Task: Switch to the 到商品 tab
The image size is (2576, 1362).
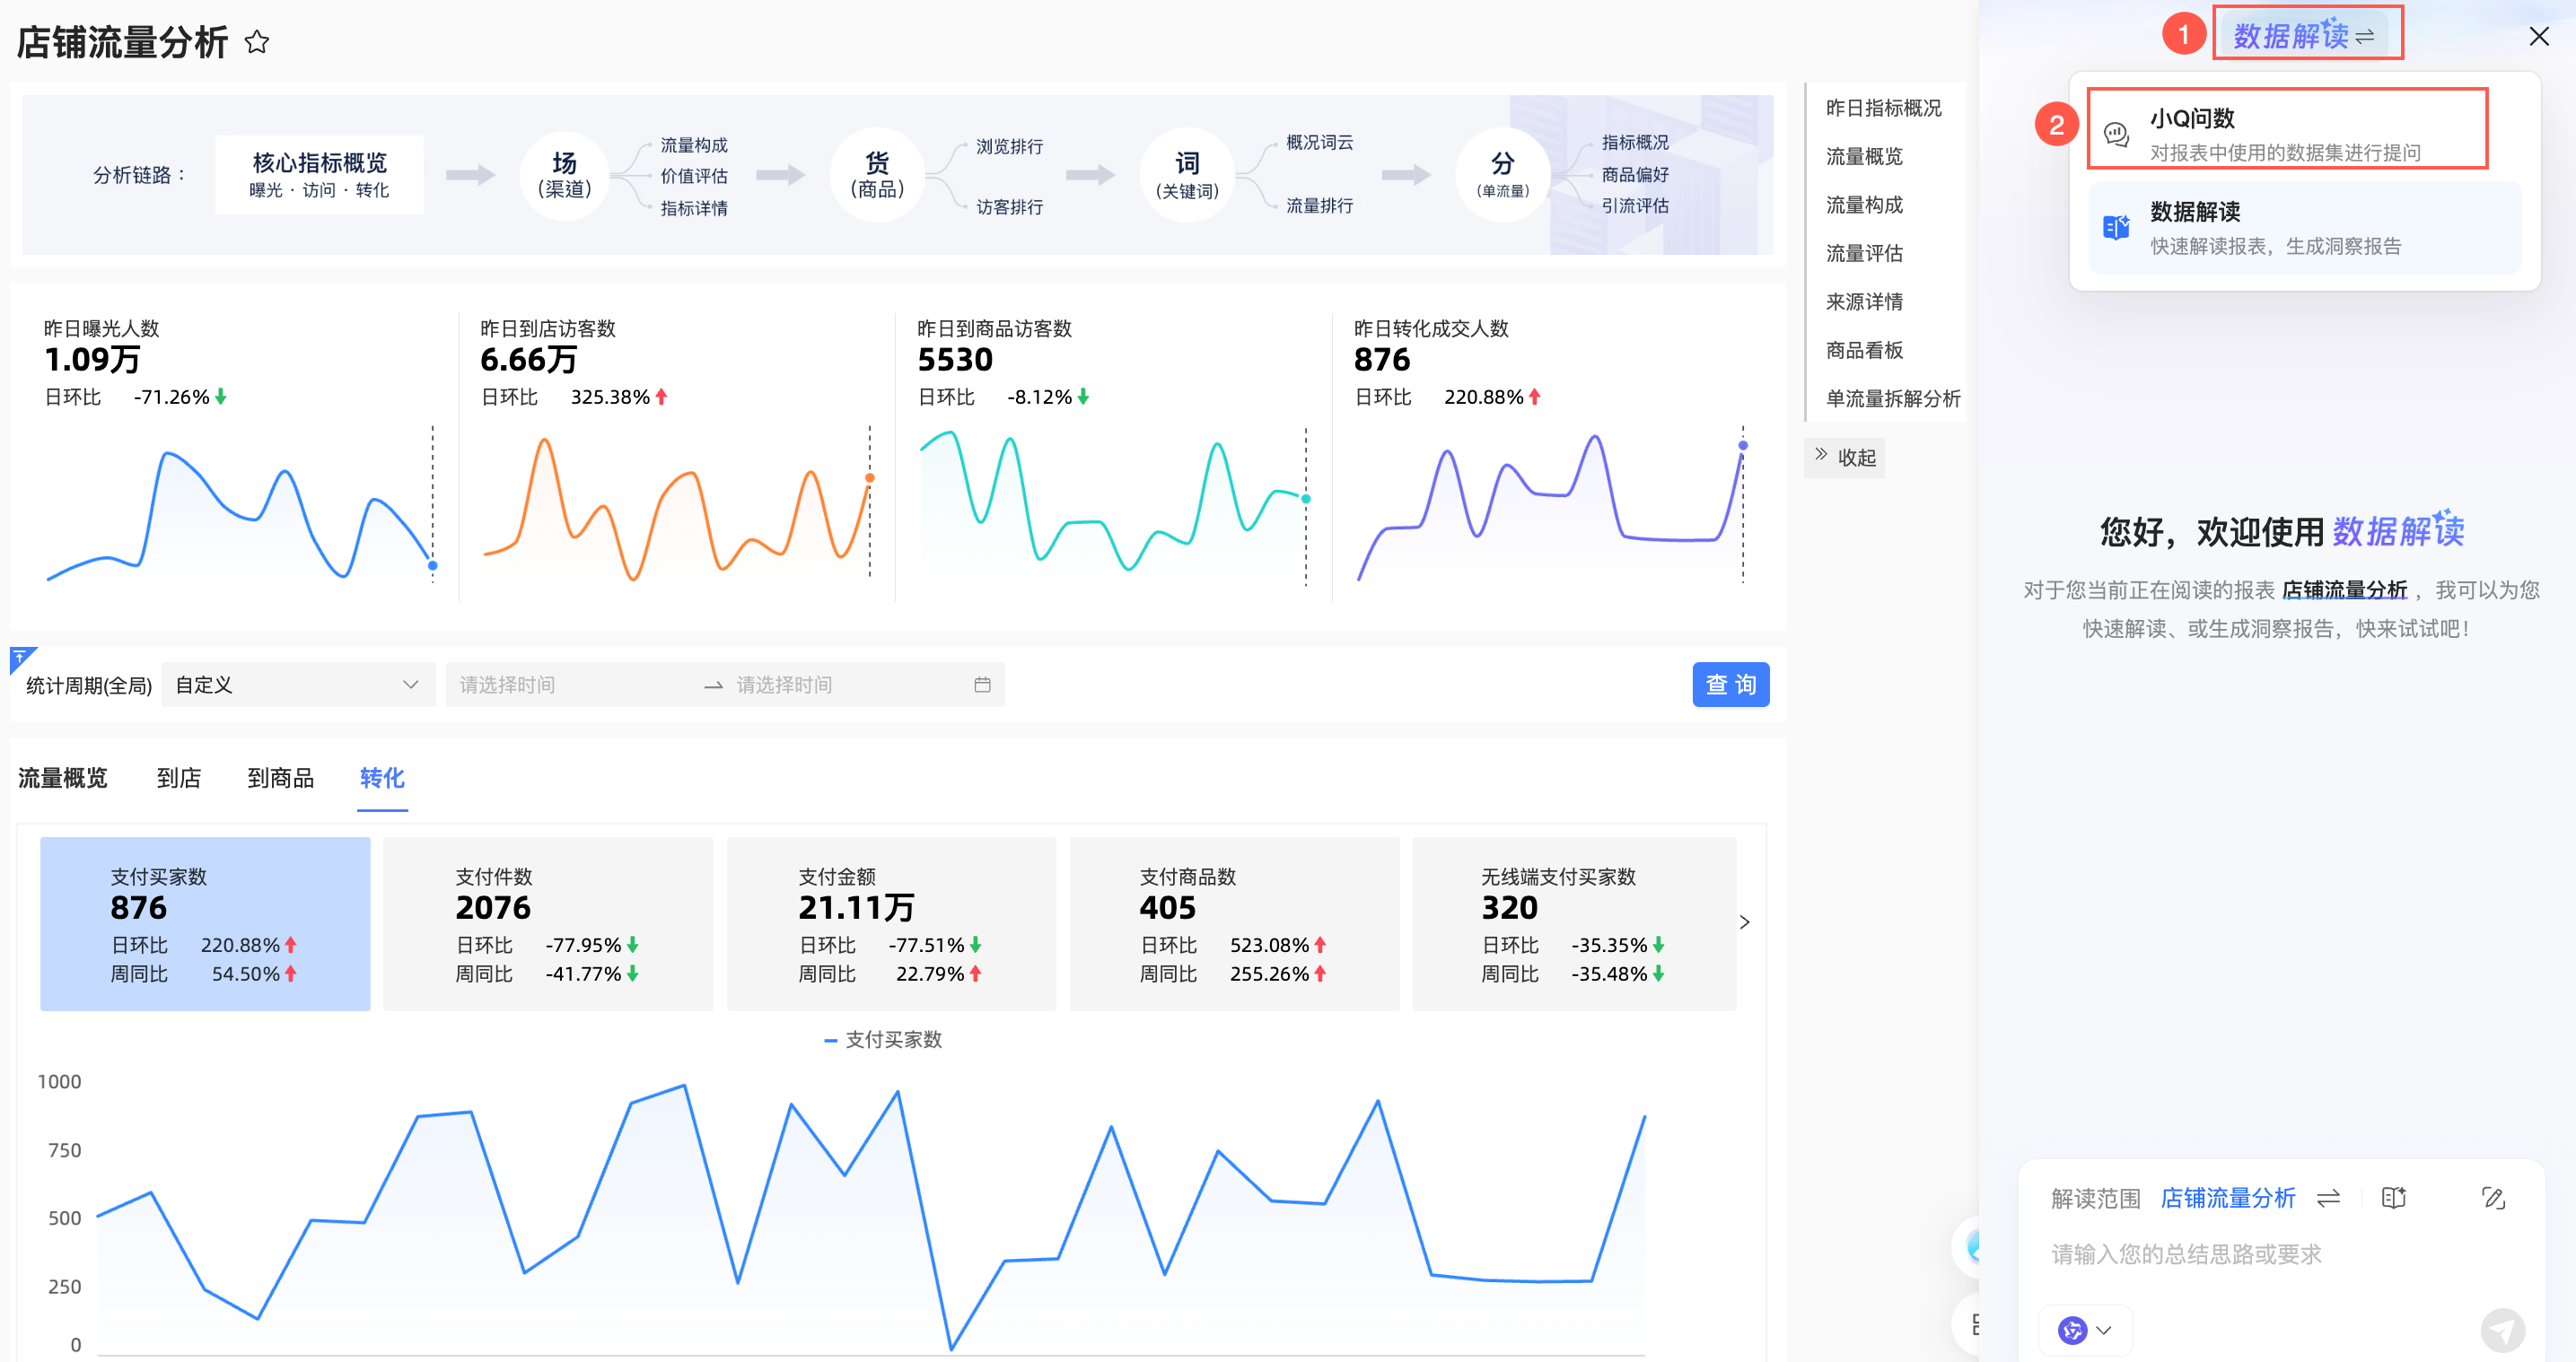Action: (x=280, y=778)
